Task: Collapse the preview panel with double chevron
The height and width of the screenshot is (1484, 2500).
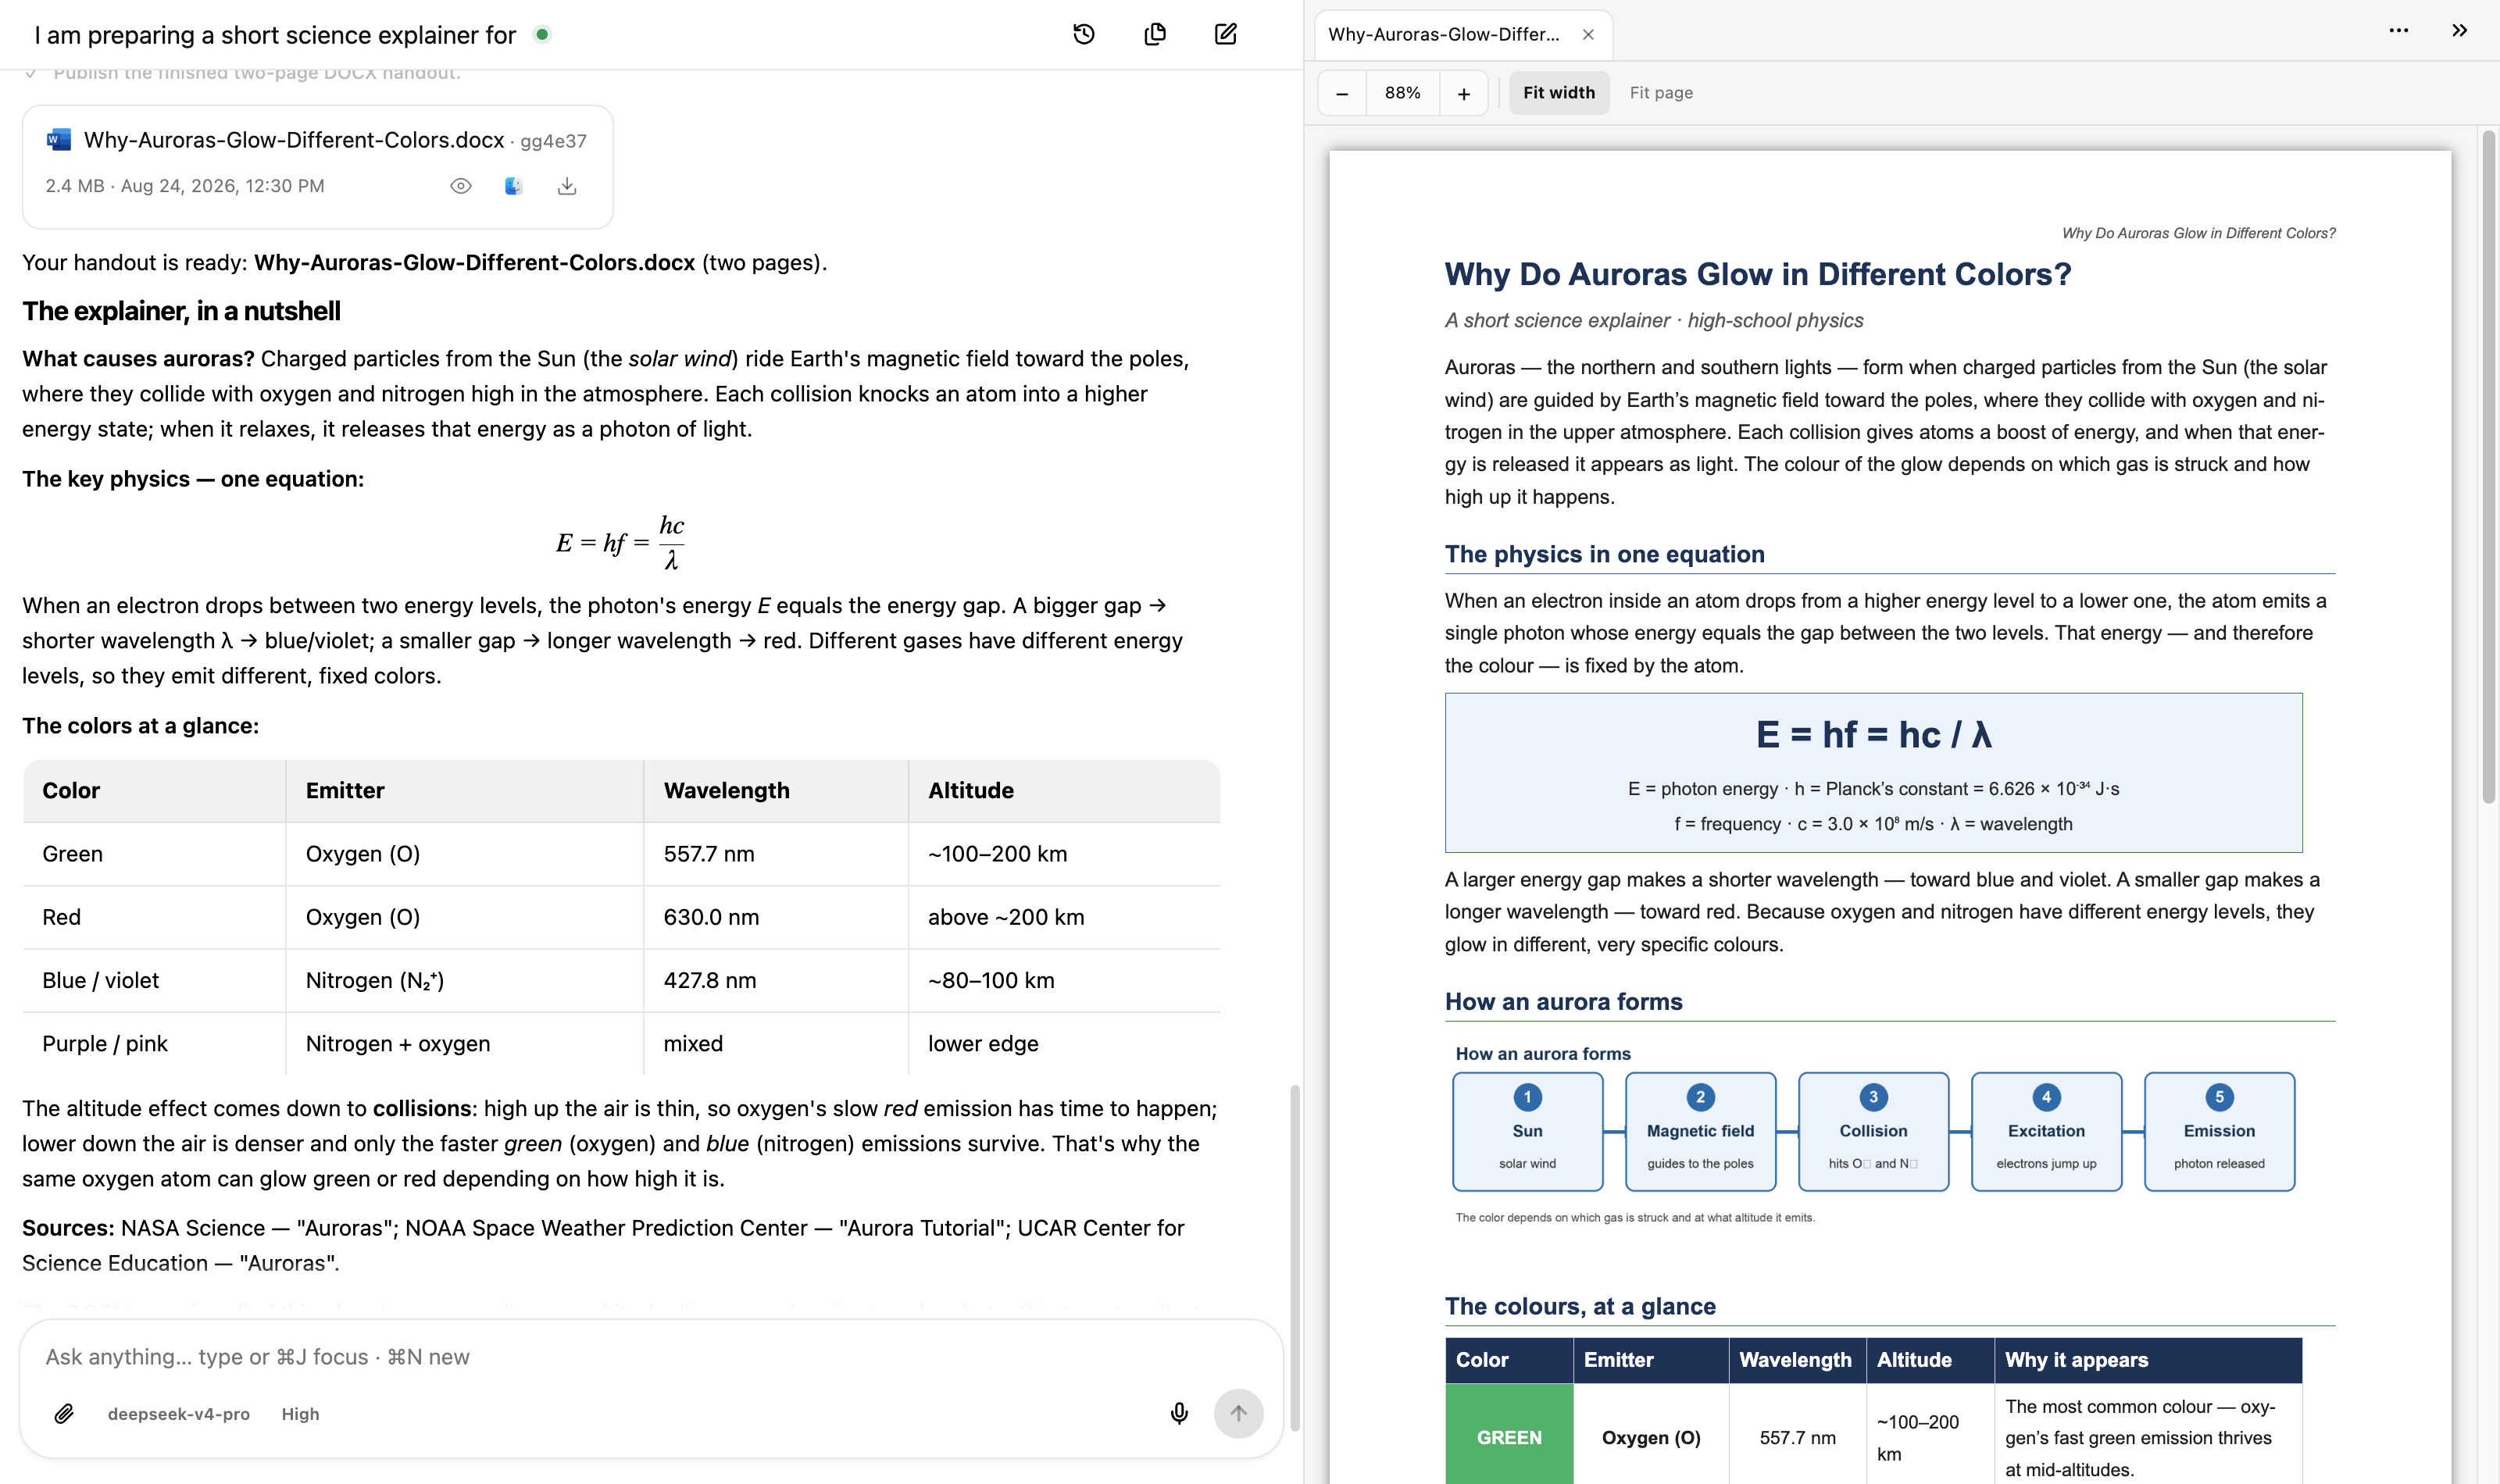Action: pos(2459,31)
